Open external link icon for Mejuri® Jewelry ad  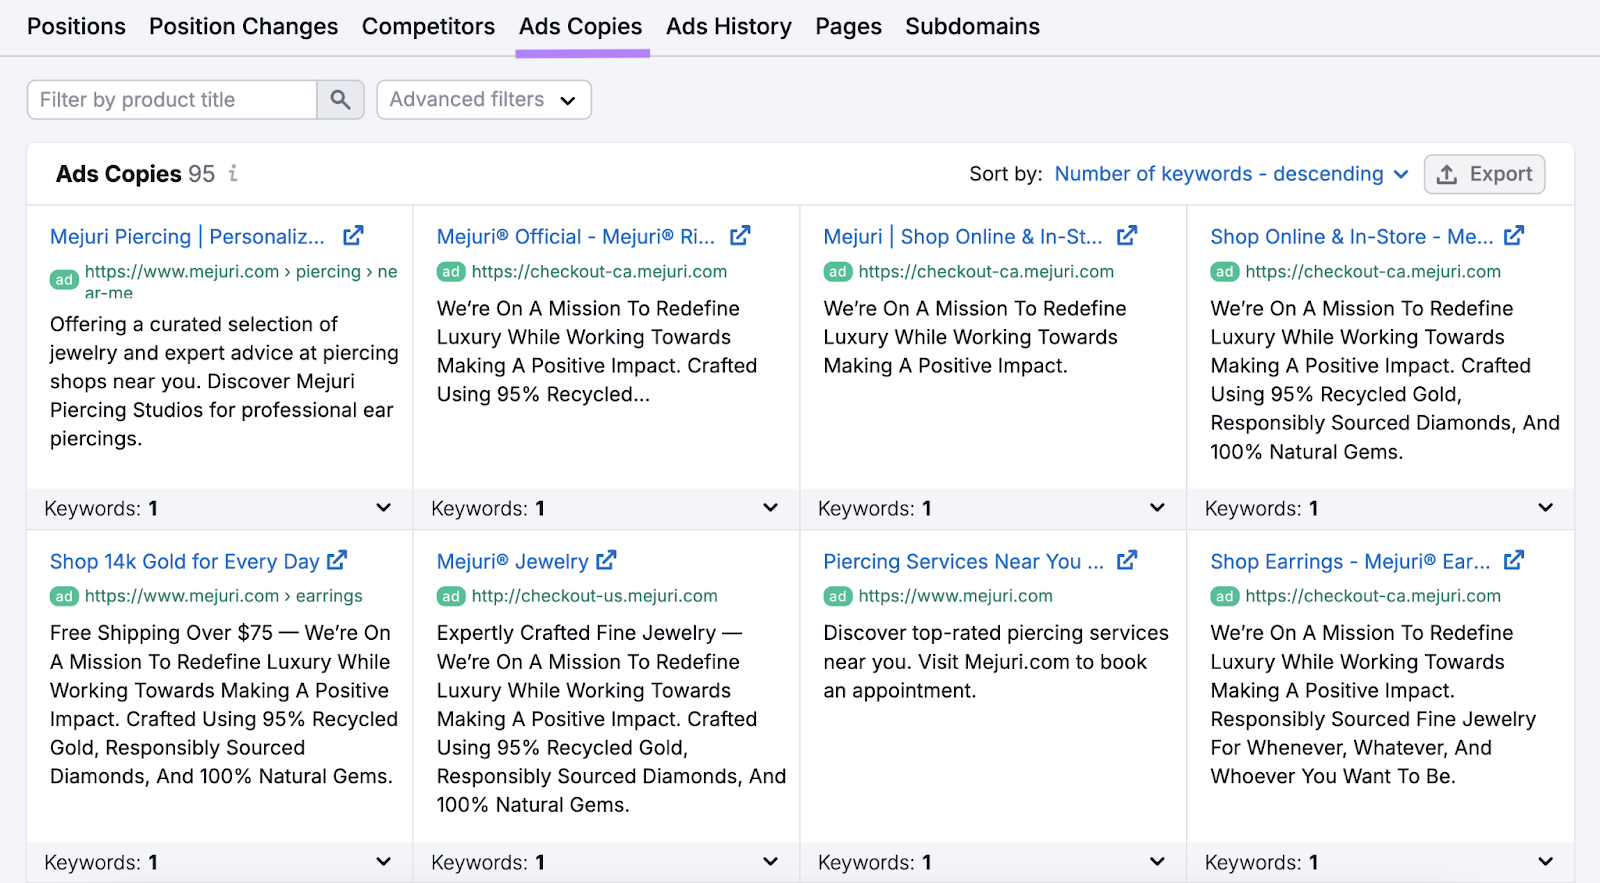[x=606, y=560]
